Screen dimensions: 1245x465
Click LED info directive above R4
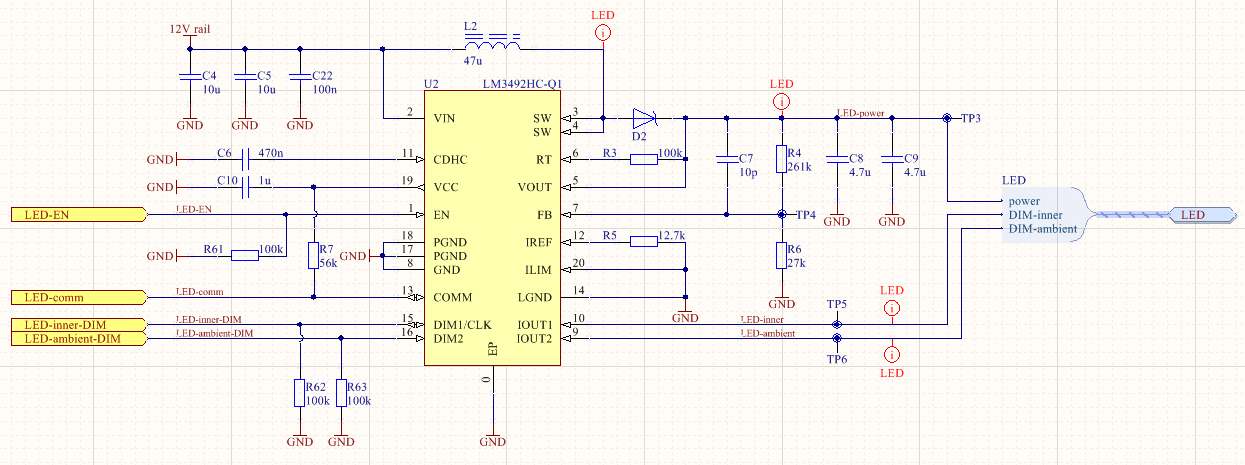pos(782,101)
